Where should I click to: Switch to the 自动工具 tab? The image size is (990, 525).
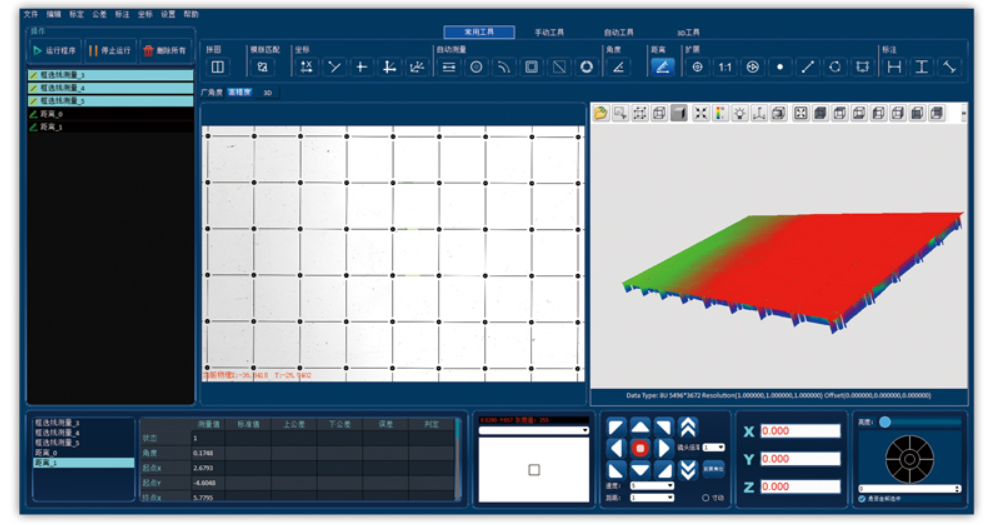tap(618, 32)
